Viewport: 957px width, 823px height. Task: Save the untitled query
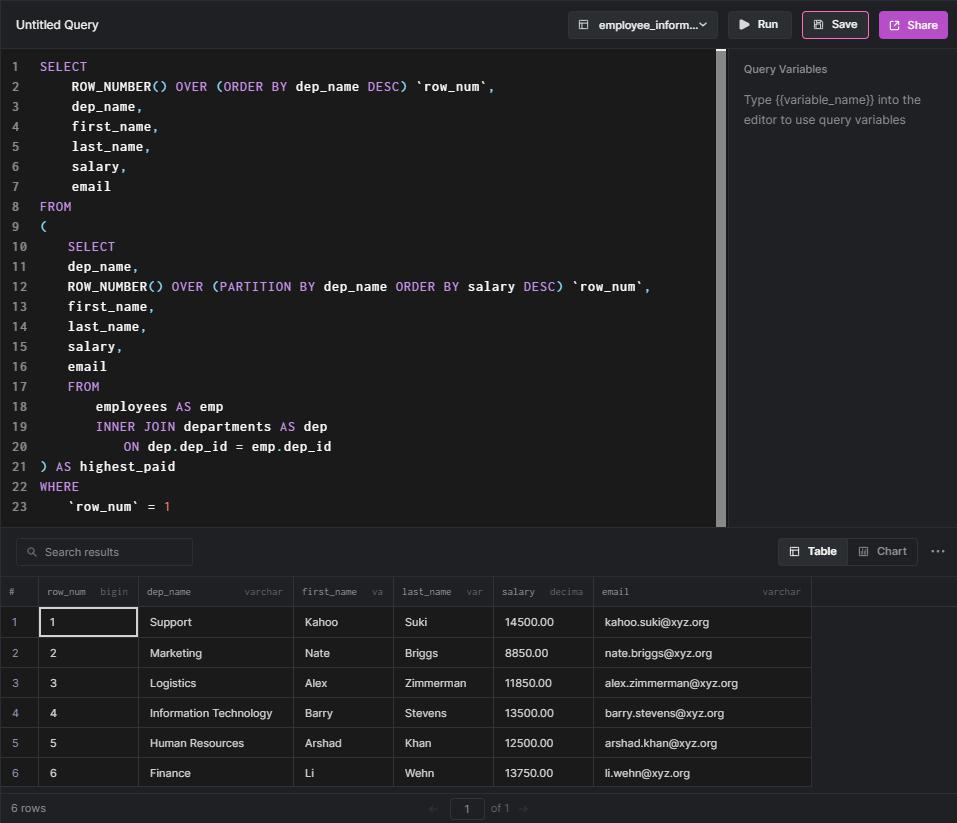point(835,24)
